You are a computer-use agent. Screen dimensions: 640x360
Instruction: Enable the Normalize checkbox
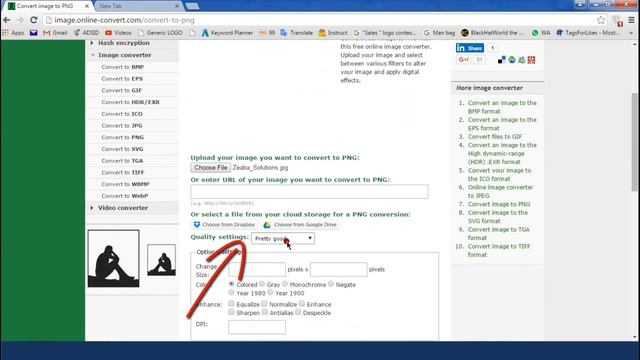[264, 303]
